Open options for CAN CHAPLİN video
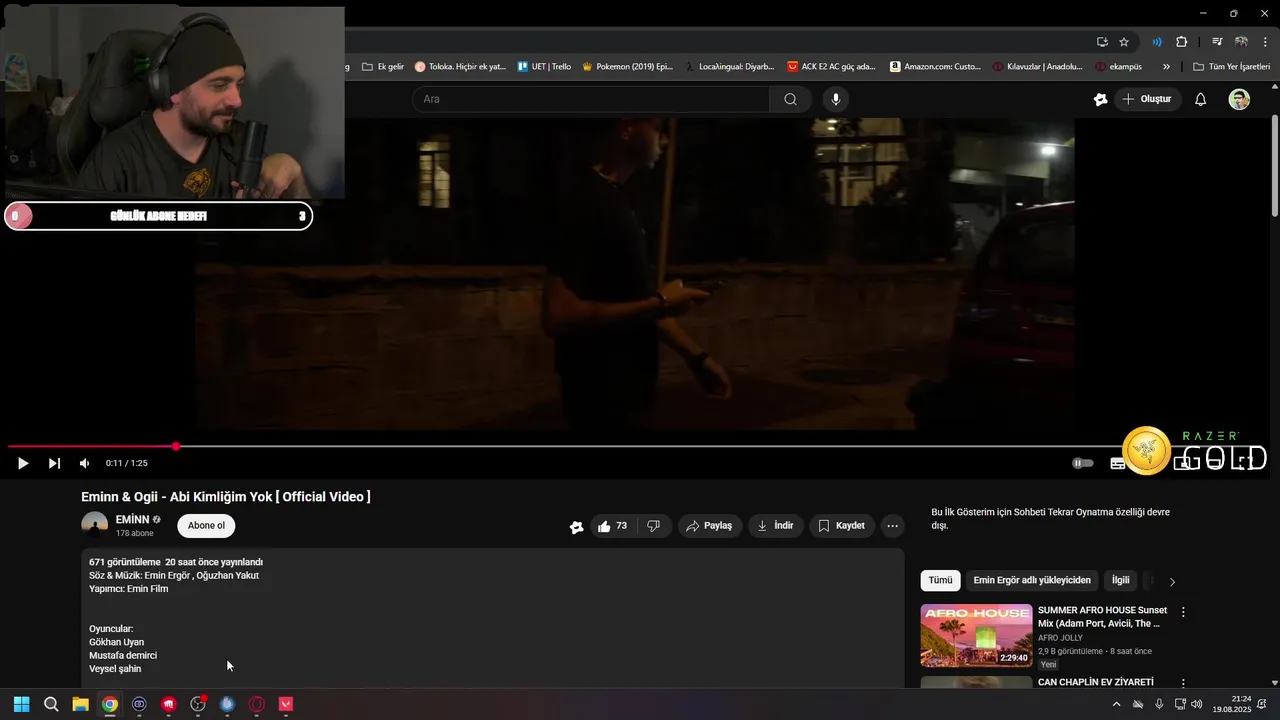The width and height of the screenshot is (1280, 720). click(x=1183, y=684)
